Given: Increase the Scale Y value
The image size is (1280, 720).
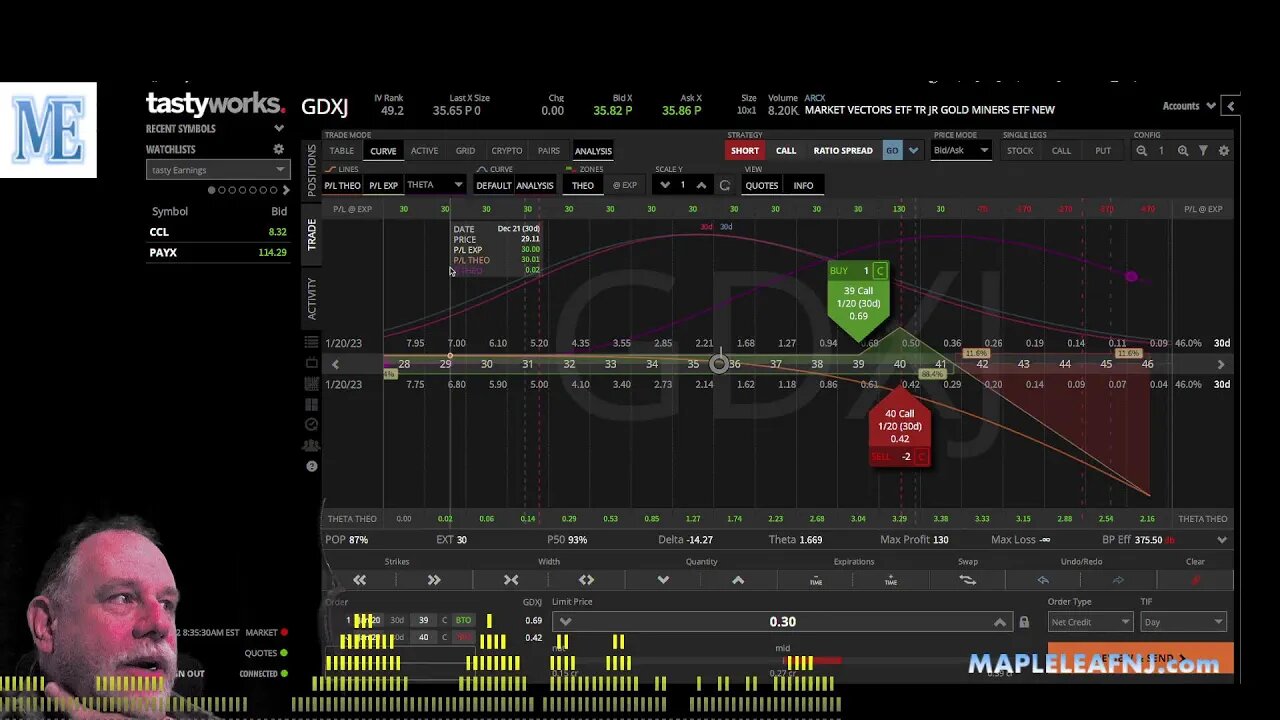Looking at the screenshot, I should click(701, 185).
